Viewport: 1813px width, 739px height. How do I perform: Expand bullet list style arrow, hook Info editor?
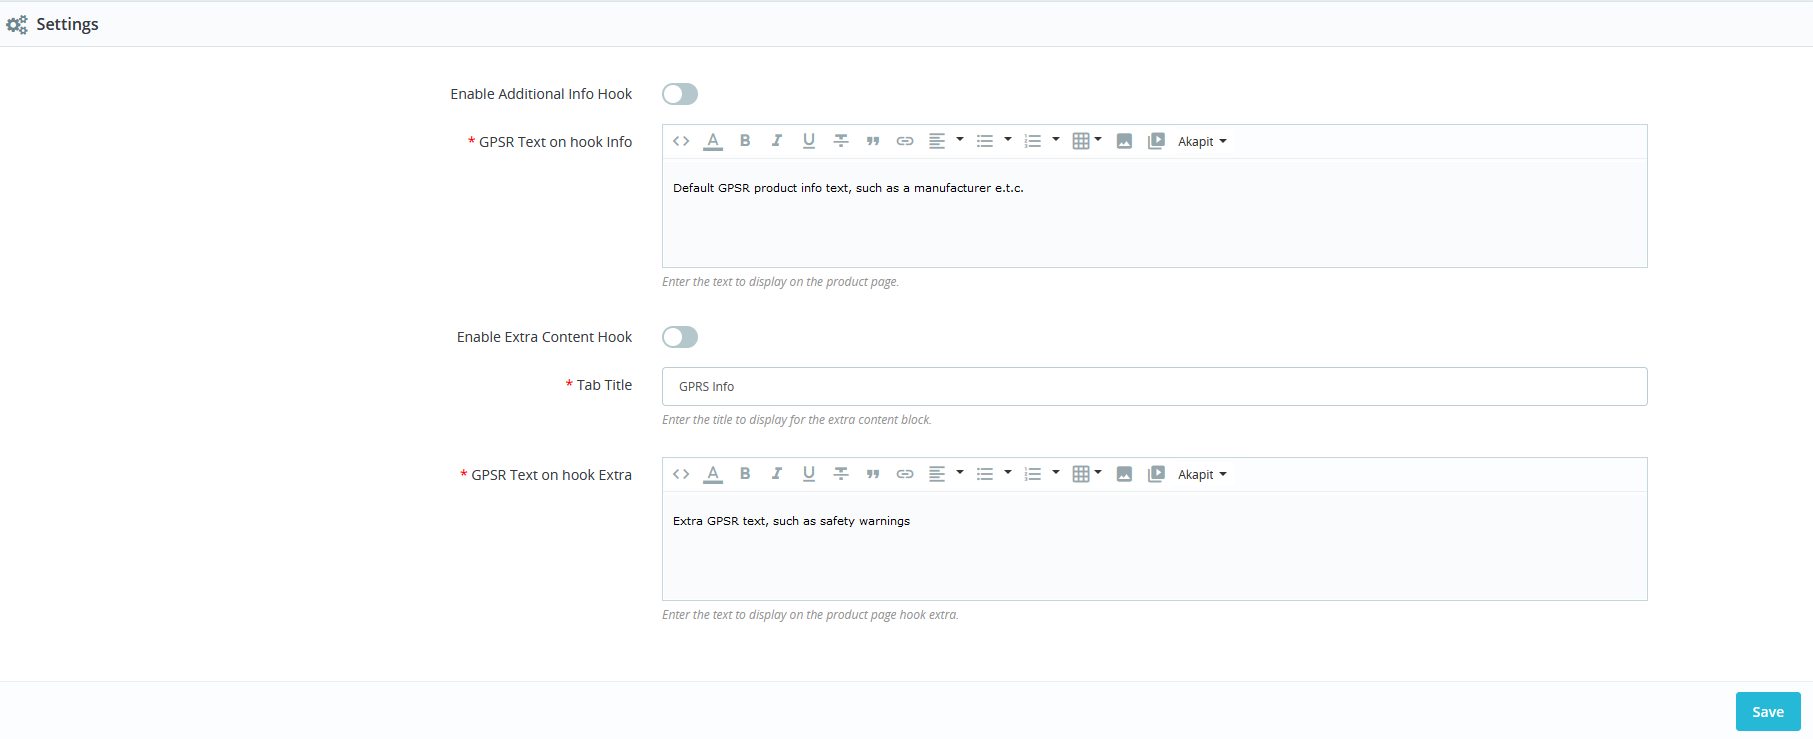point(1008,140)
